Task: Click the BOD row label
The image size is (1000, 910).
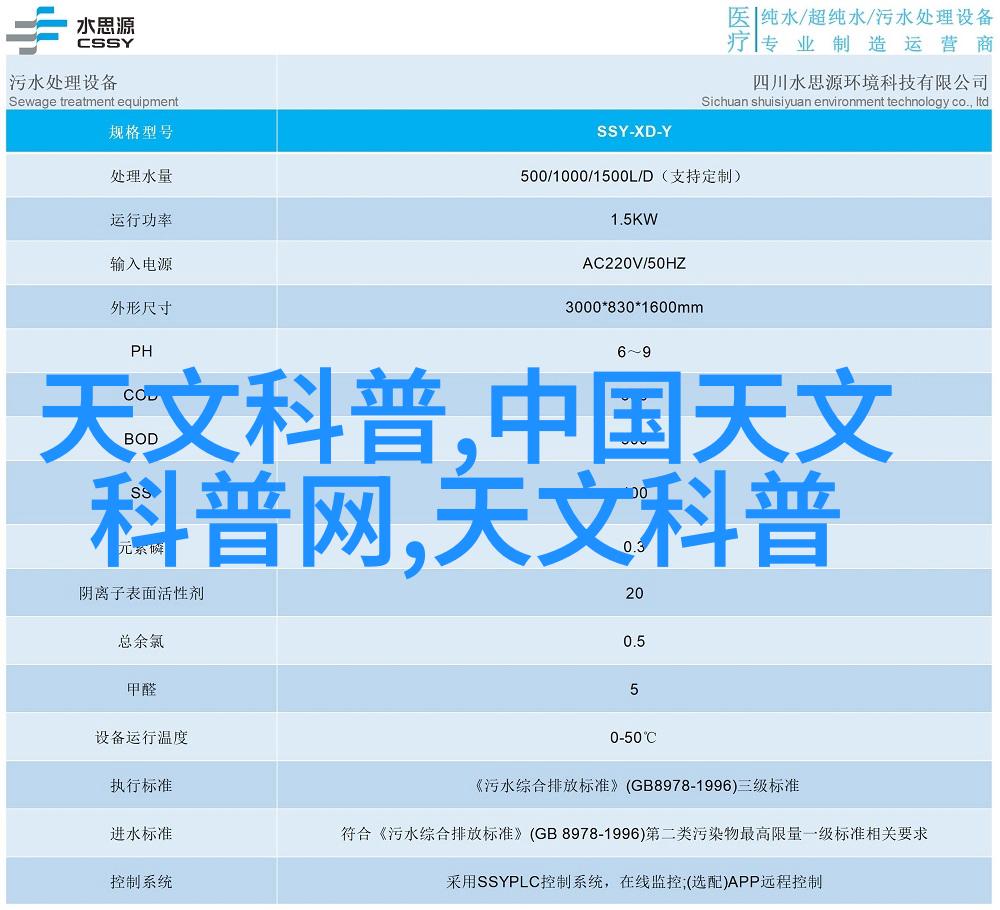Action: coord(141,439)
